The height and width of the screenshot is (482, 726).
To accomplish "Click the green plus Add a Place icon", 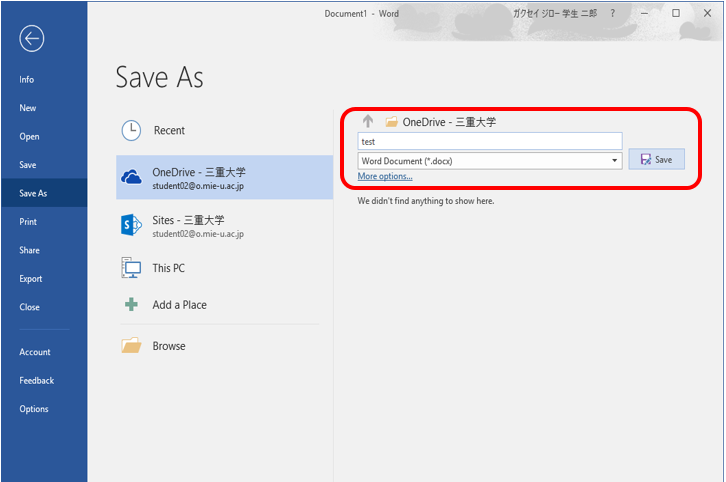I will 131,305.
